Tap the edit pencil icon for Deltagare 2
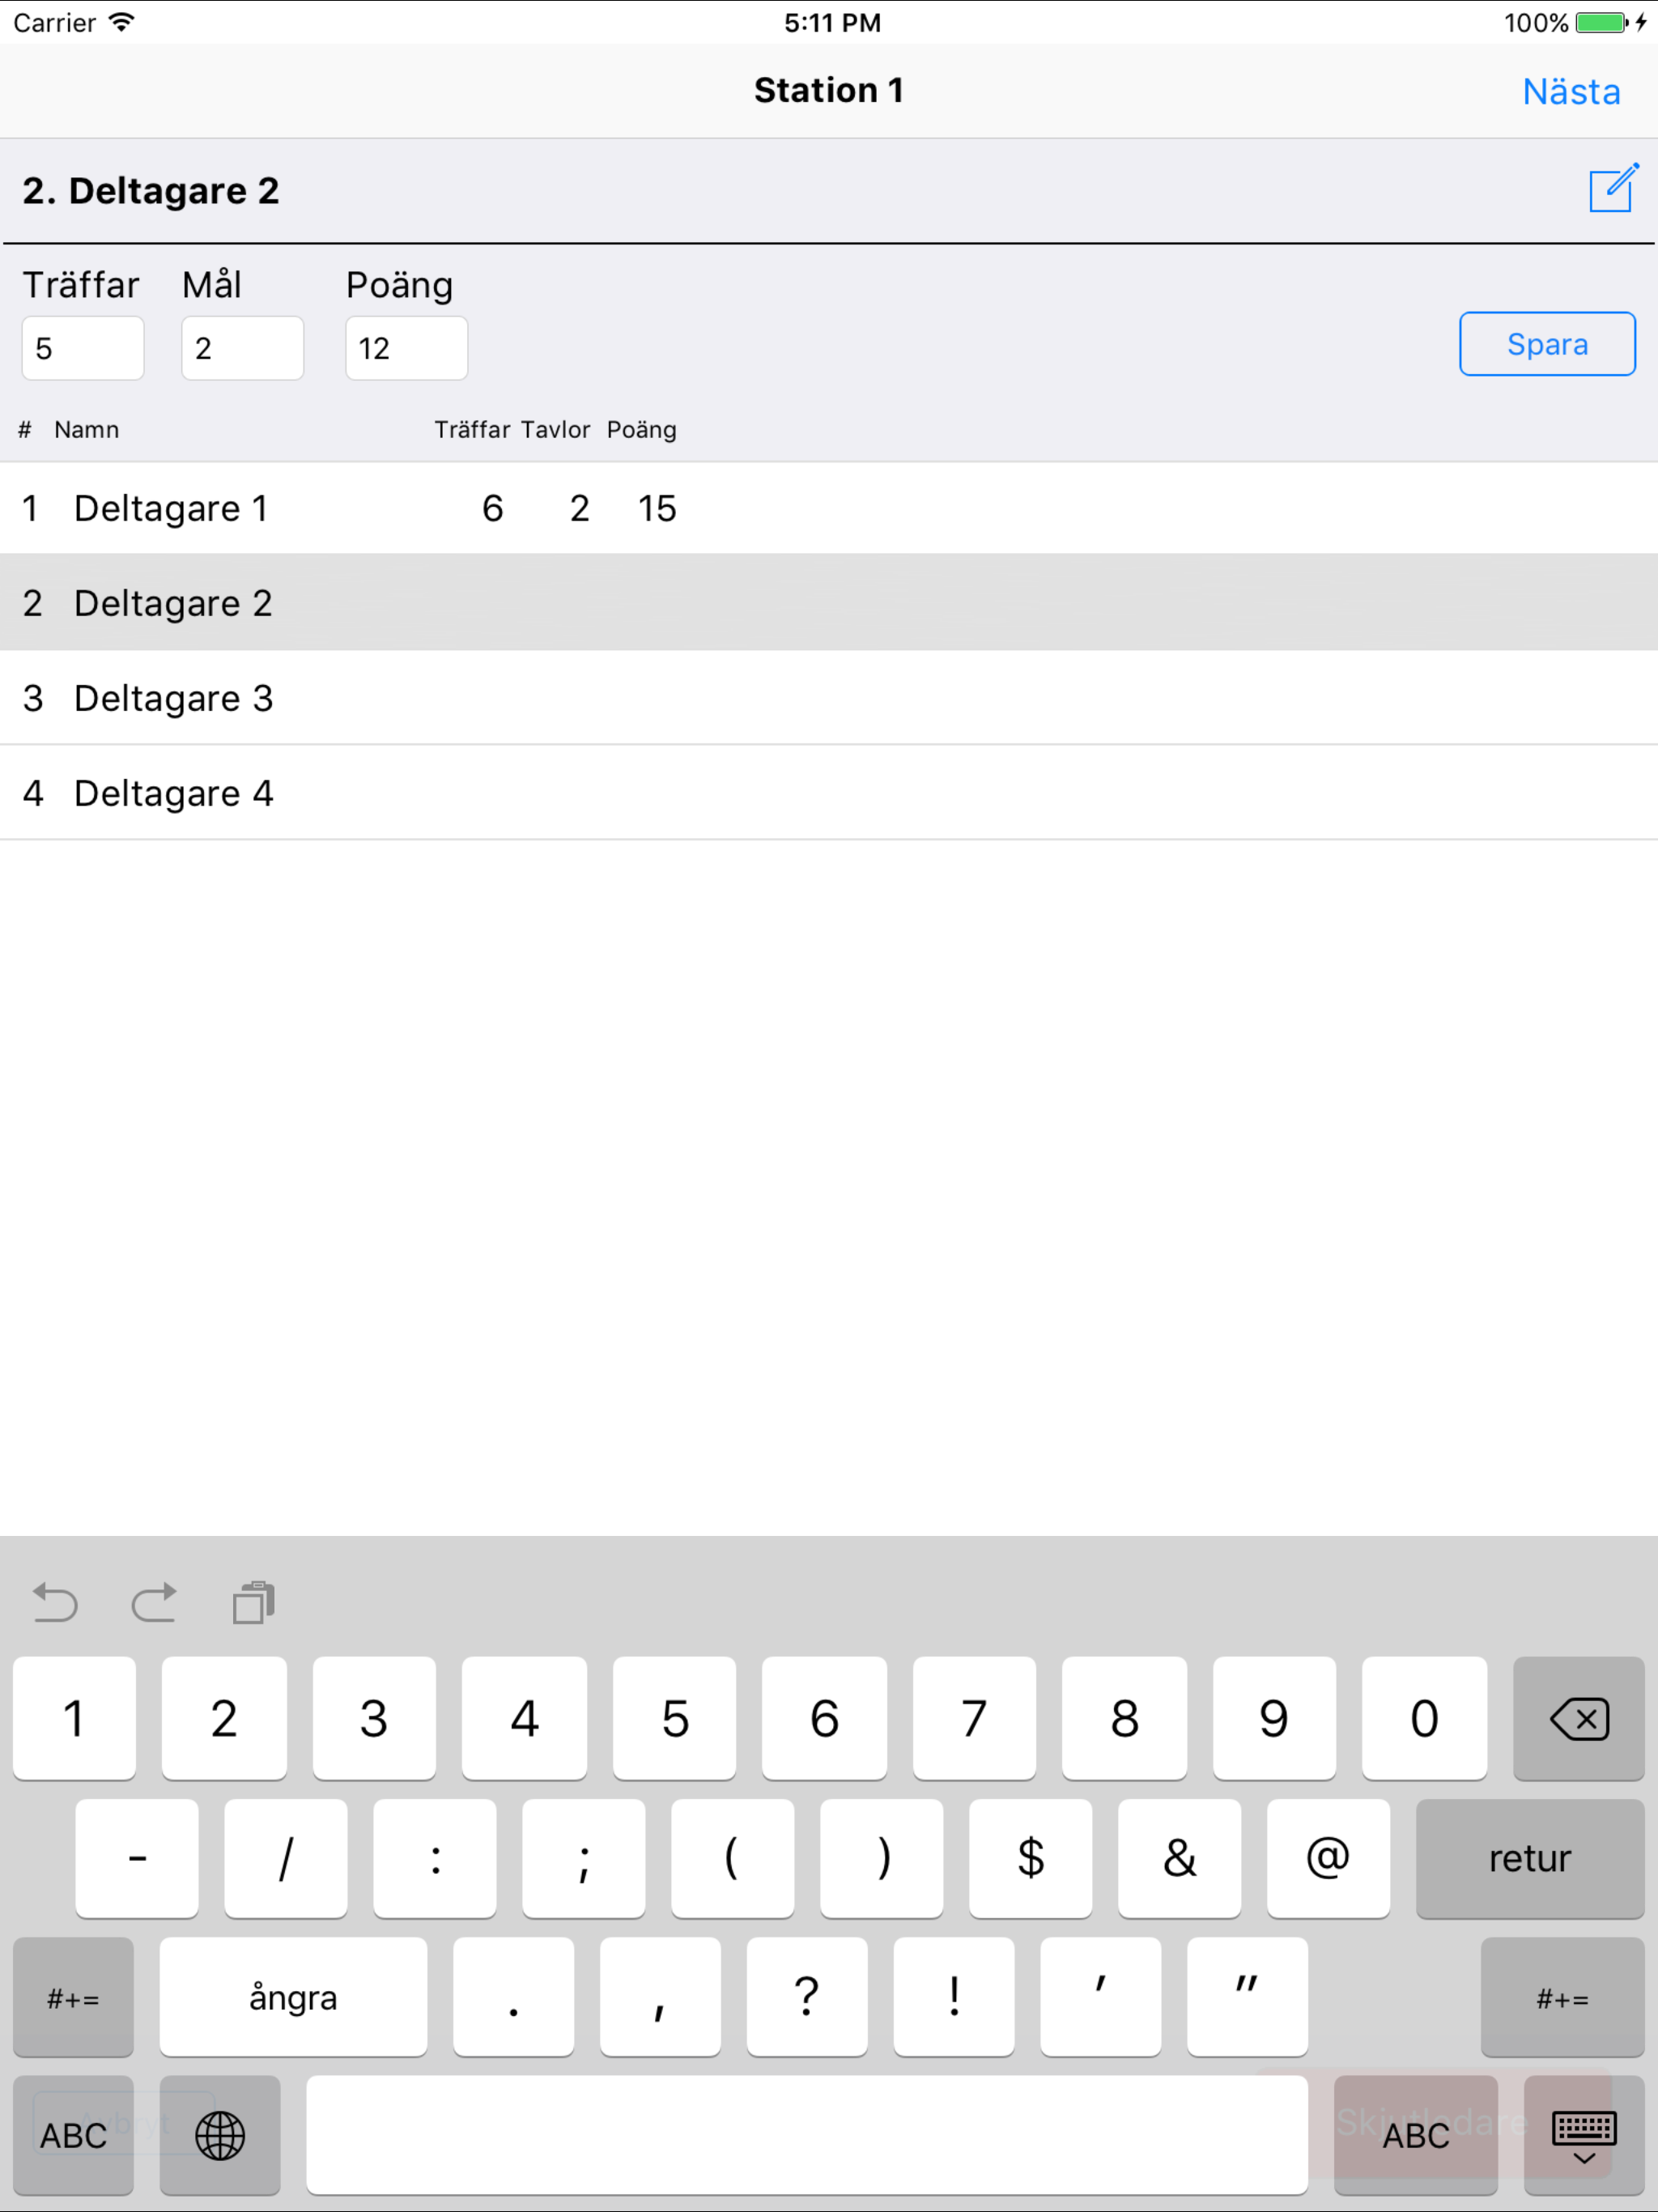This screenshot has height=2212, width=1658. [x=1613, y=188]
